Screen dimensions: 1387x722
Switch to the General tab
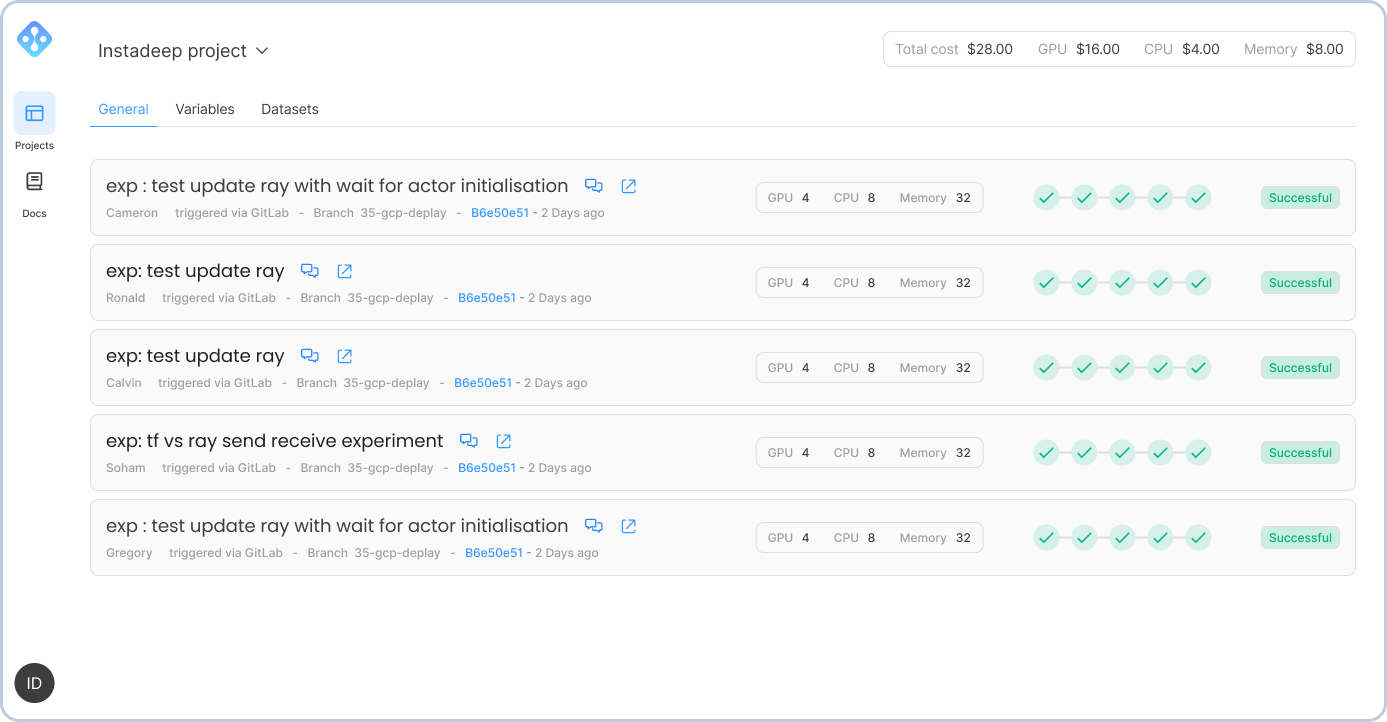coord(124,109)
